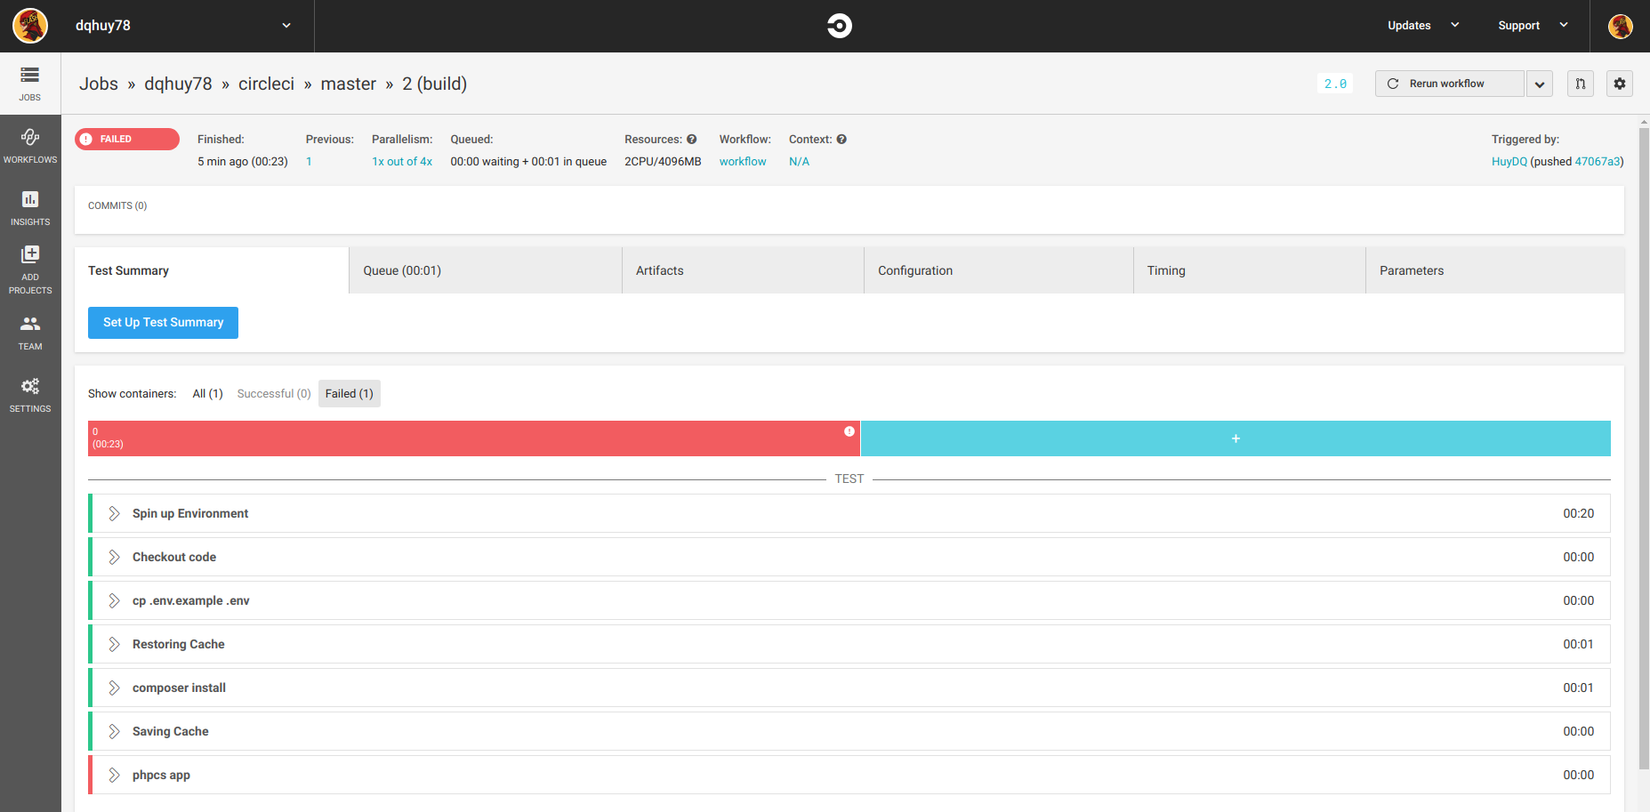Click the Resources help question mark icon
1650x812 pixels.
pos(691,139)
